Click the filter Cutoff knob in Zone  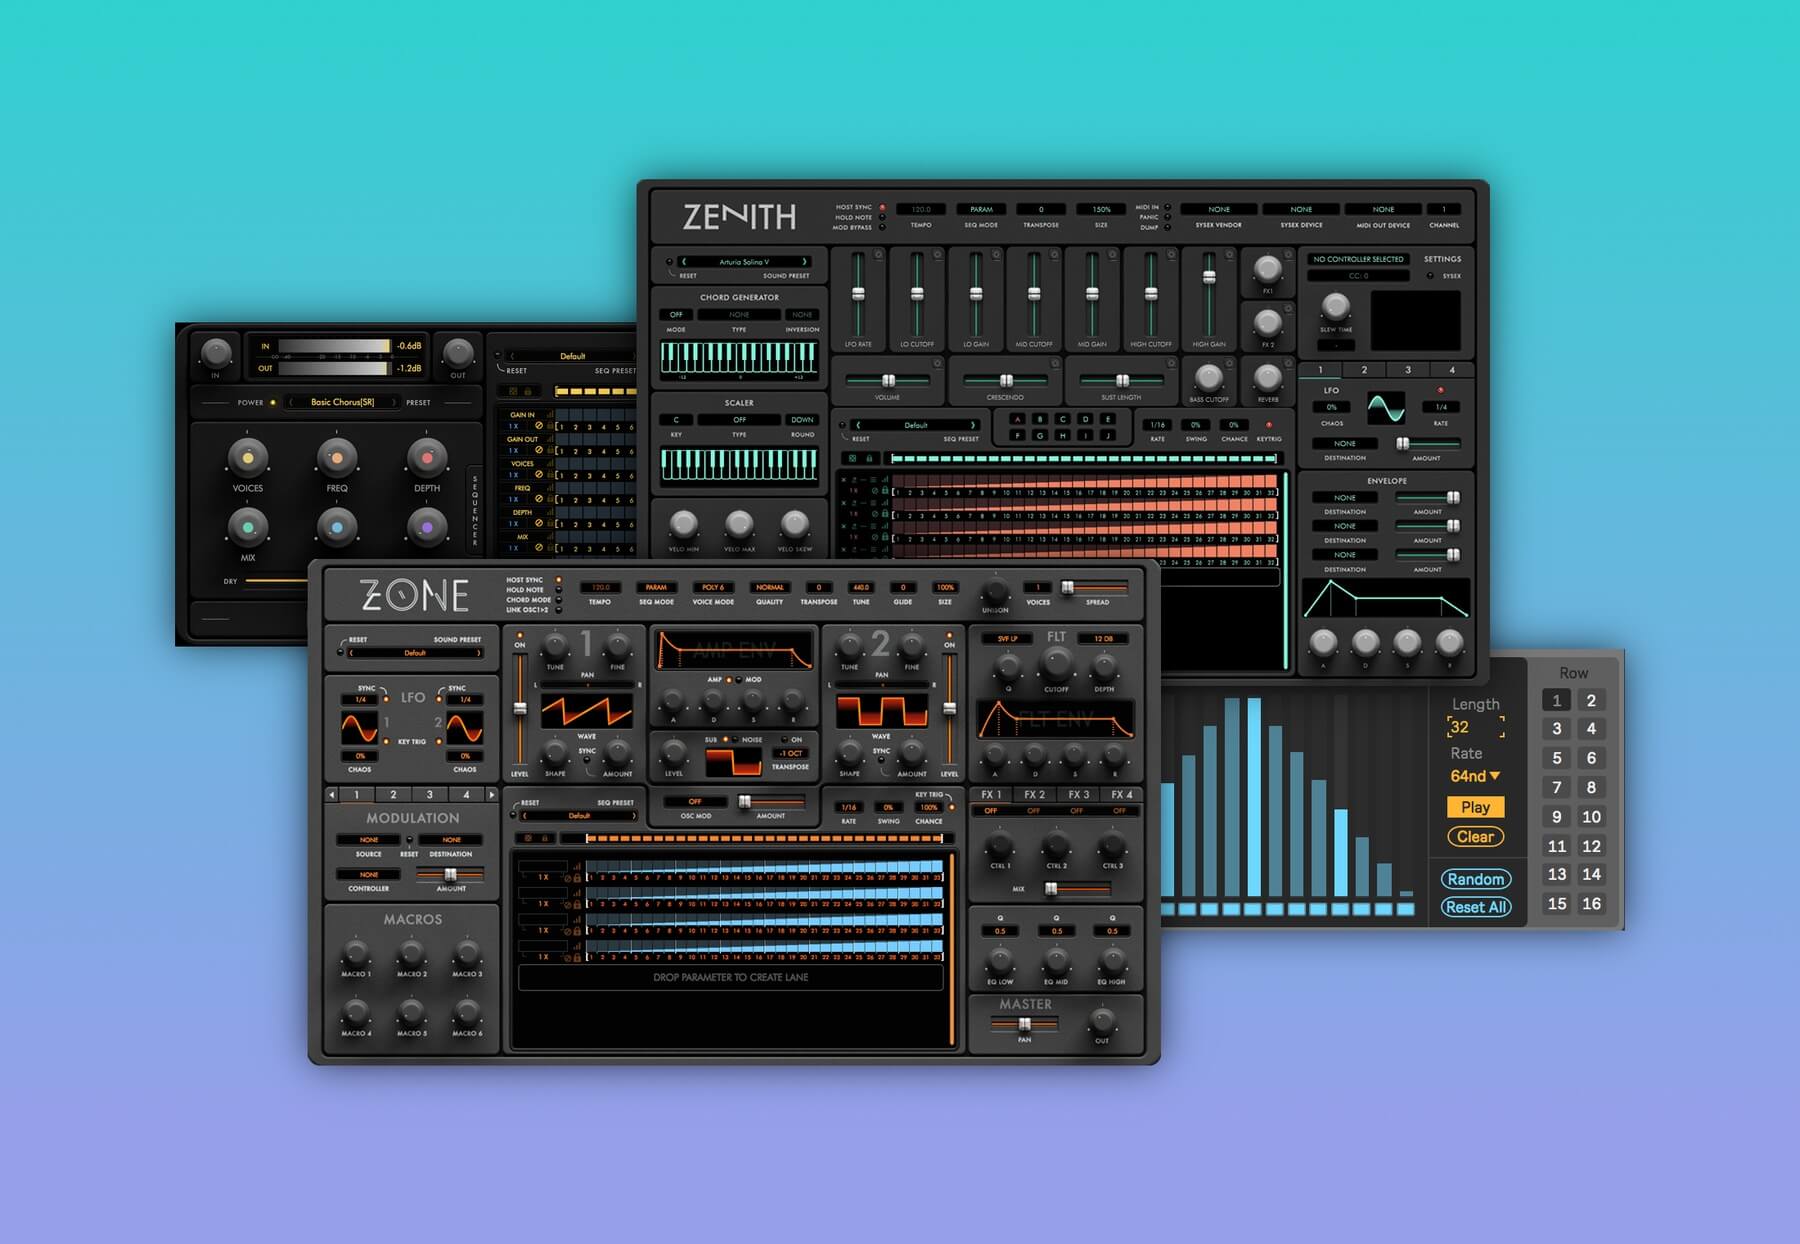pos(1056,662)
